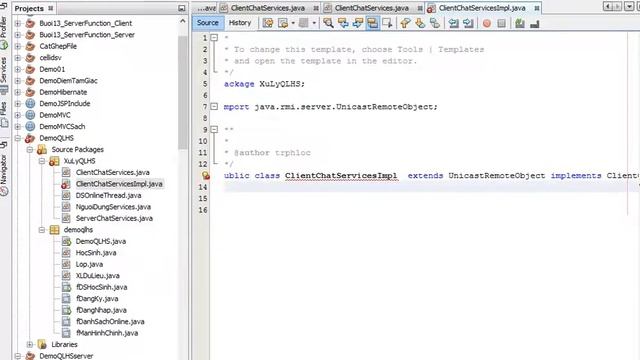Expand the DemoMVC project node
Image resolution: width=640 pixels, height=360 pixels.
[18, 115]
